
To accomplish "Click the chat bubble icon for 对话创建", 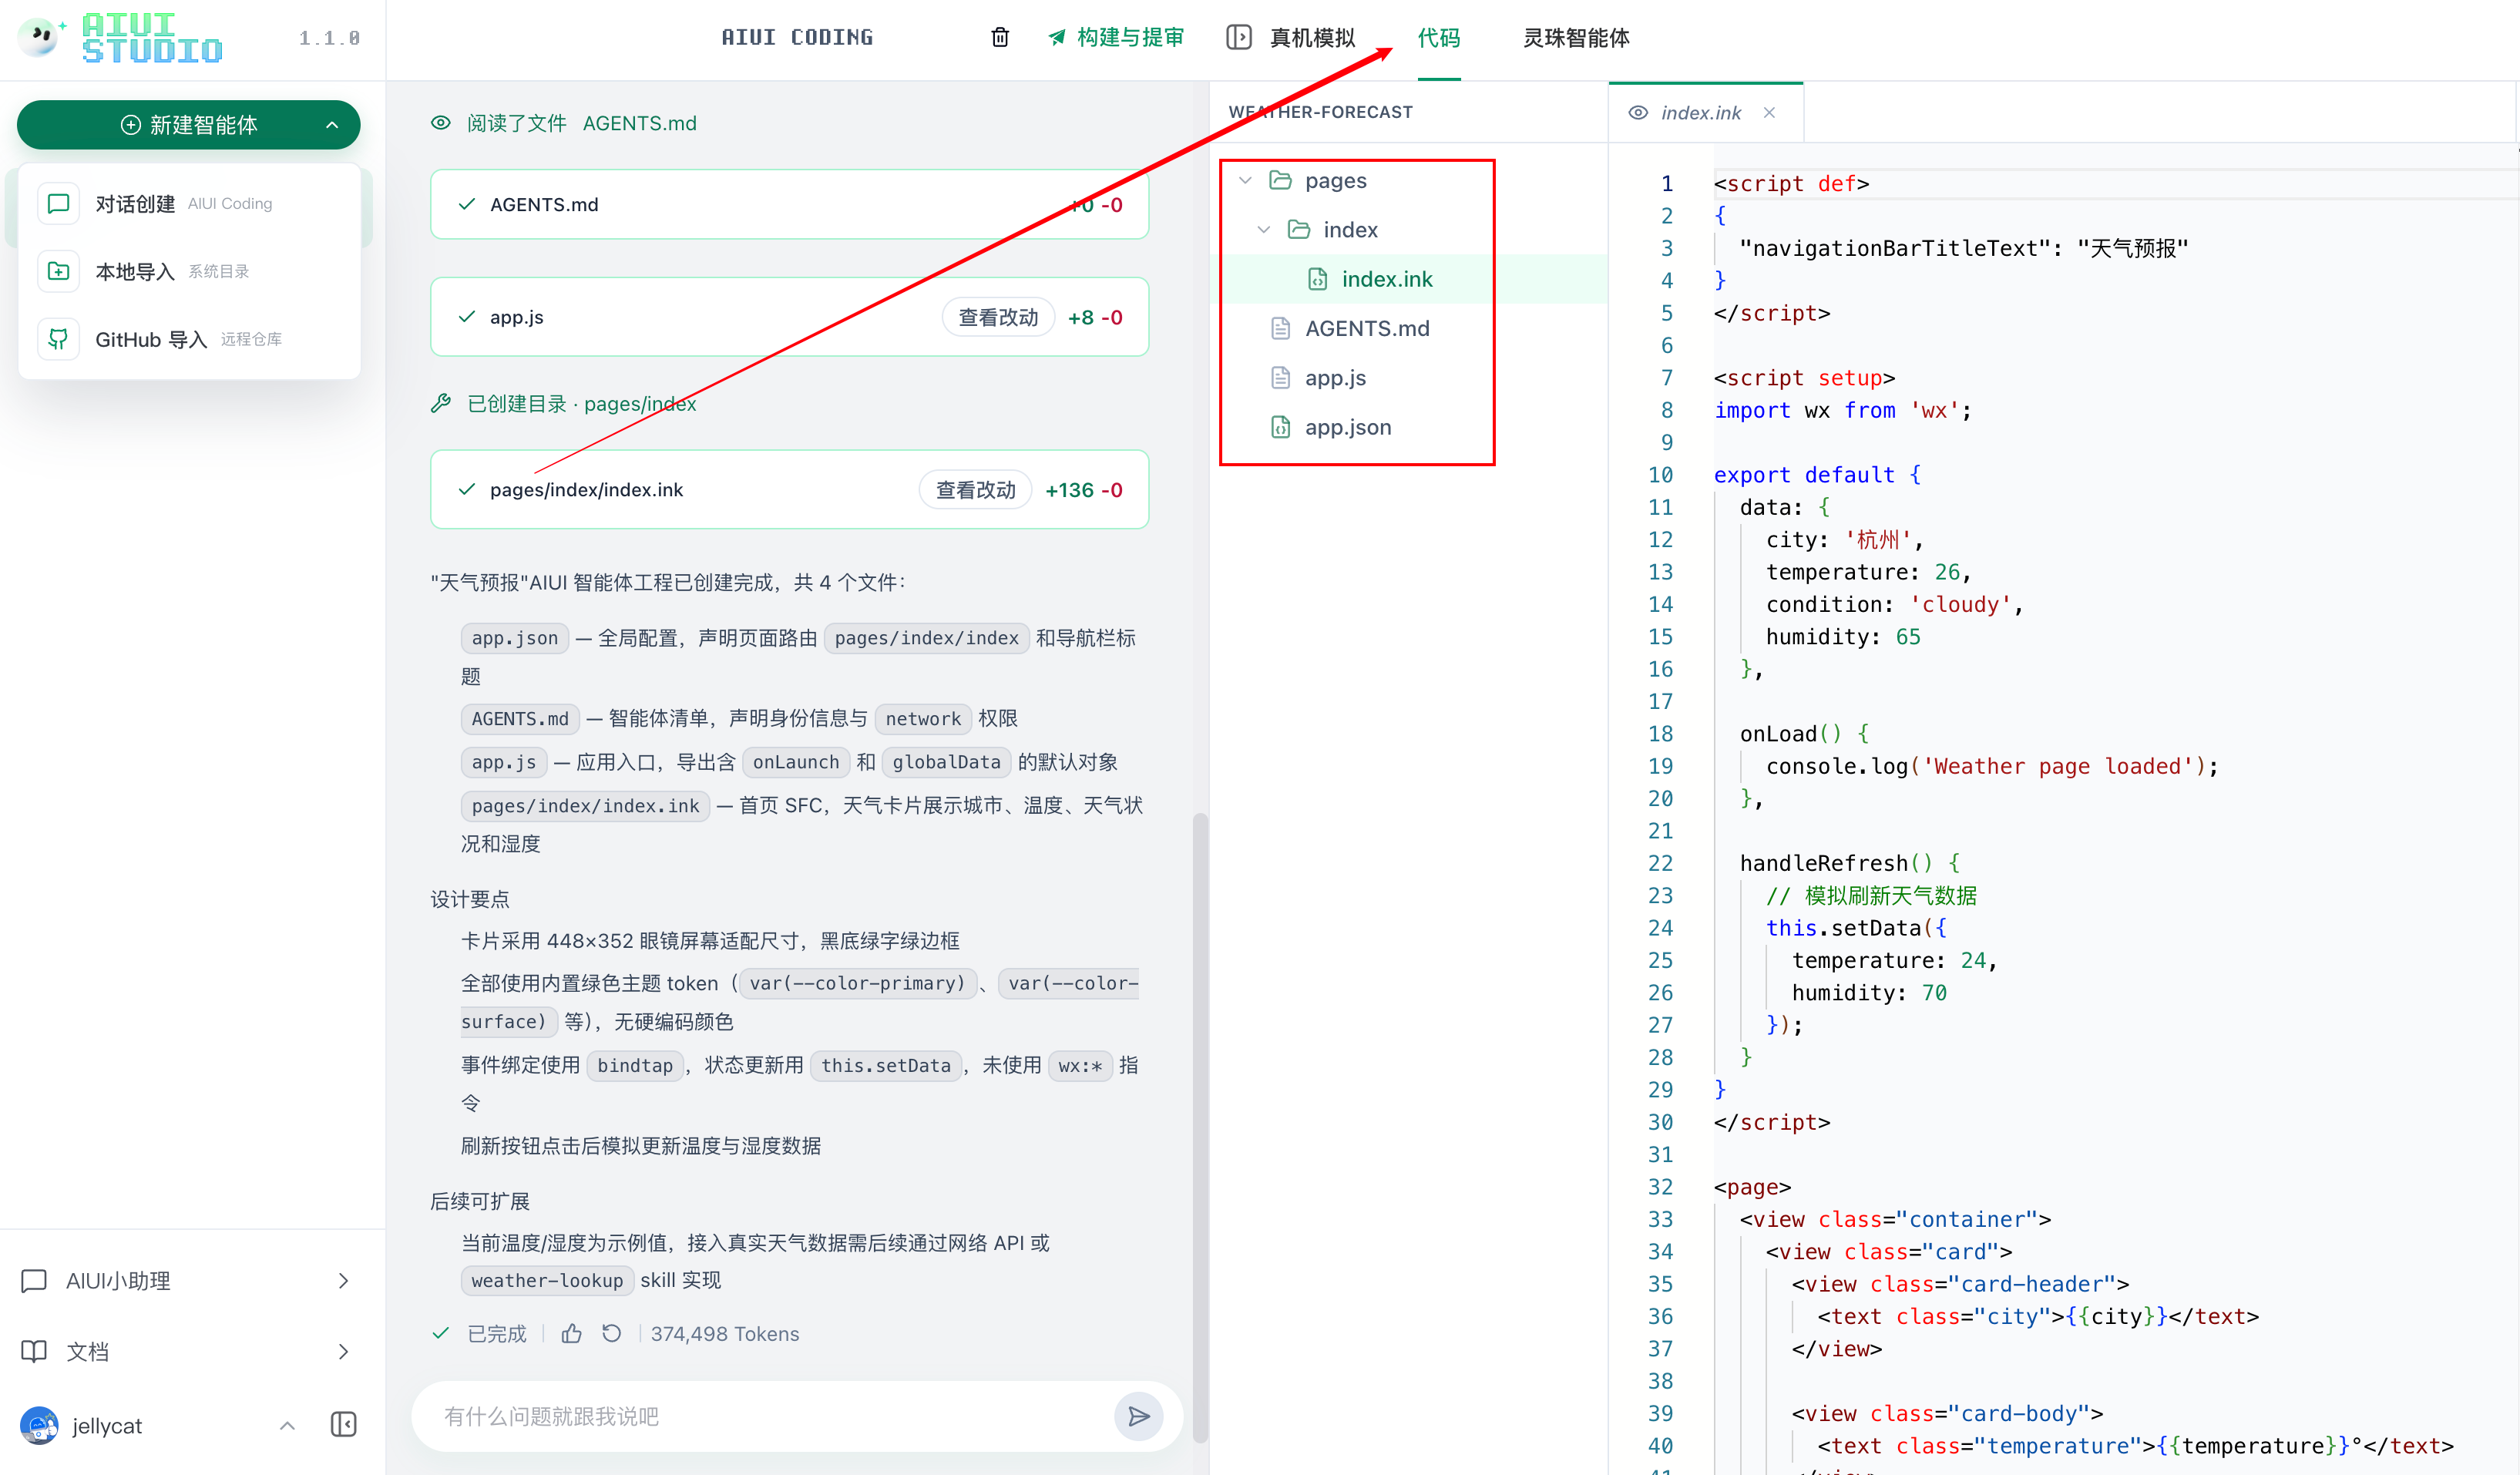I will pos(59,204).
